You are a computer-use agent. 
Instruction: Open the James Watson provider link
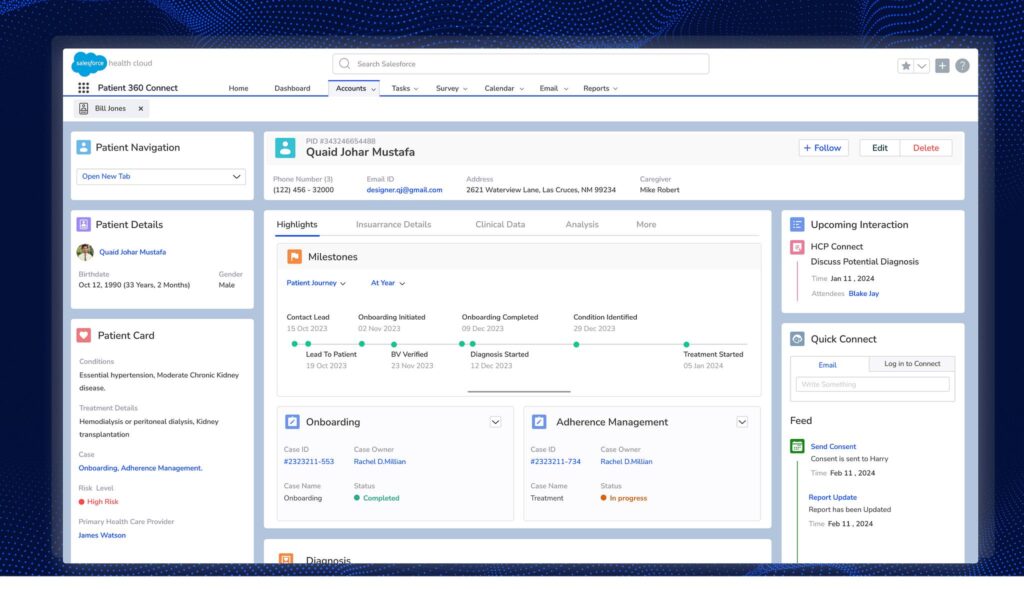(x=102, y=535)
